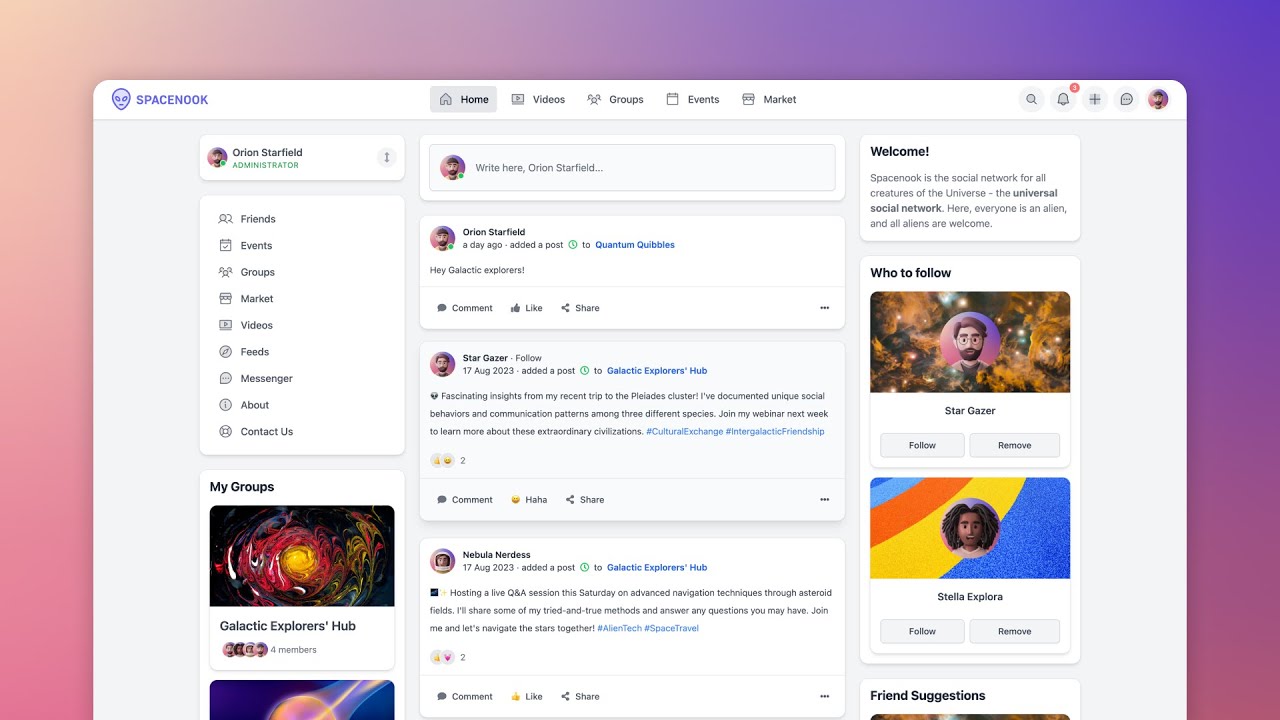This screenshot has width=1280, height=720.
Task: Click the Spacenook alien logo
Action: pos(121,99)
